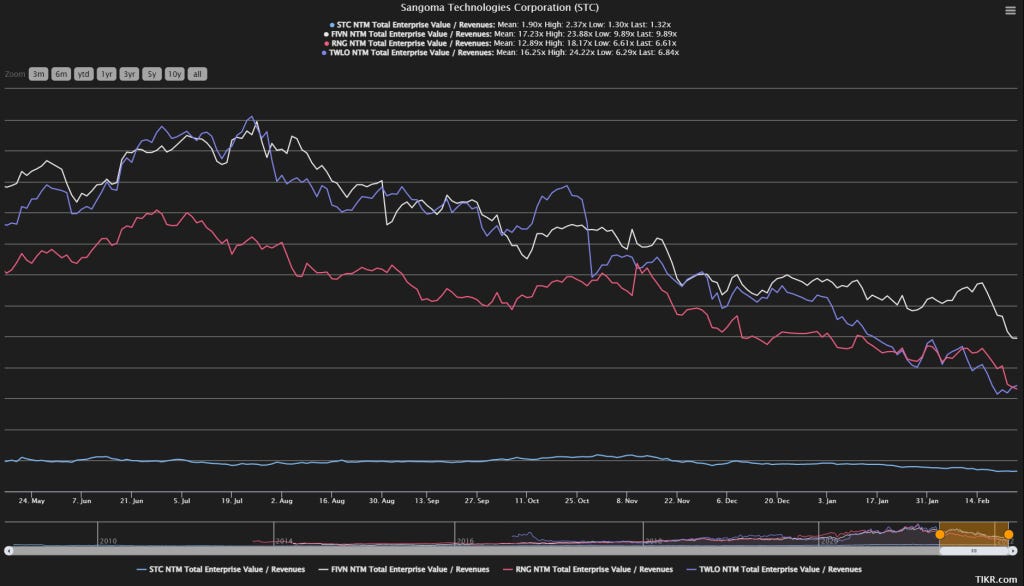Click the TIKR.com credit link
The width and height of the screenshot is (1024, 586).
pyautogui.click(x=996, y=579)
